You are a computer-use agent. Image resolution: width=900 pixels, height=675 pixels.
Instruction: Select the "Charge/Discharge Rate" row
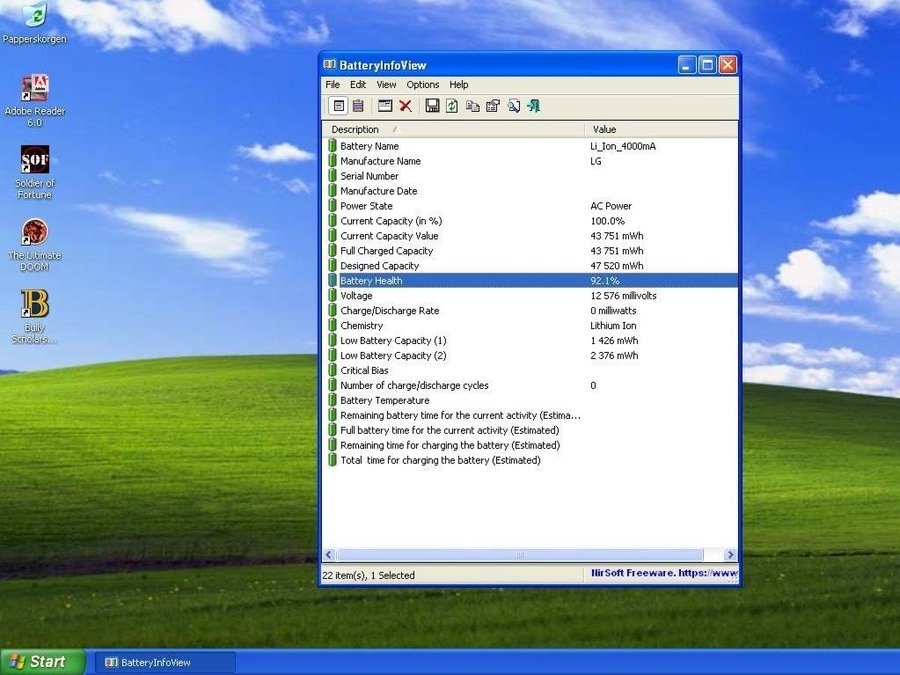coord(530,311)
